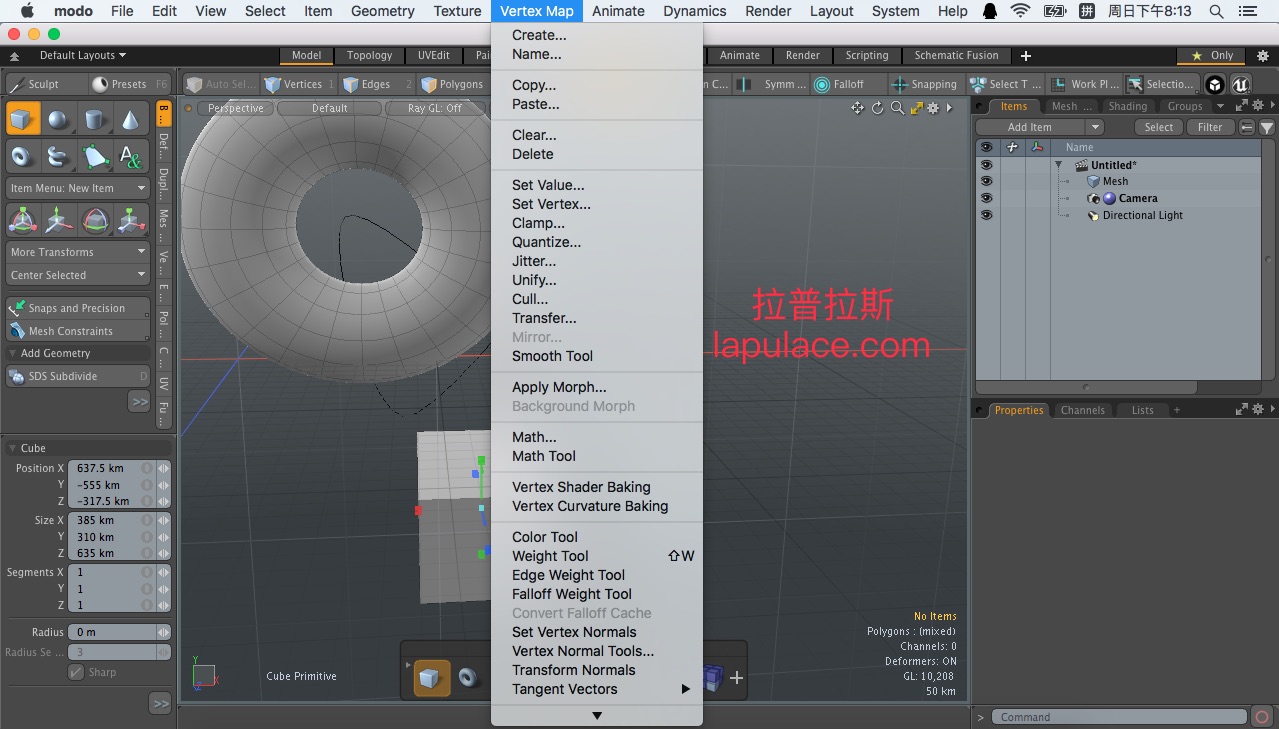
Task: Click the Unreal Engine icon
Action: tap(1240, 84)
